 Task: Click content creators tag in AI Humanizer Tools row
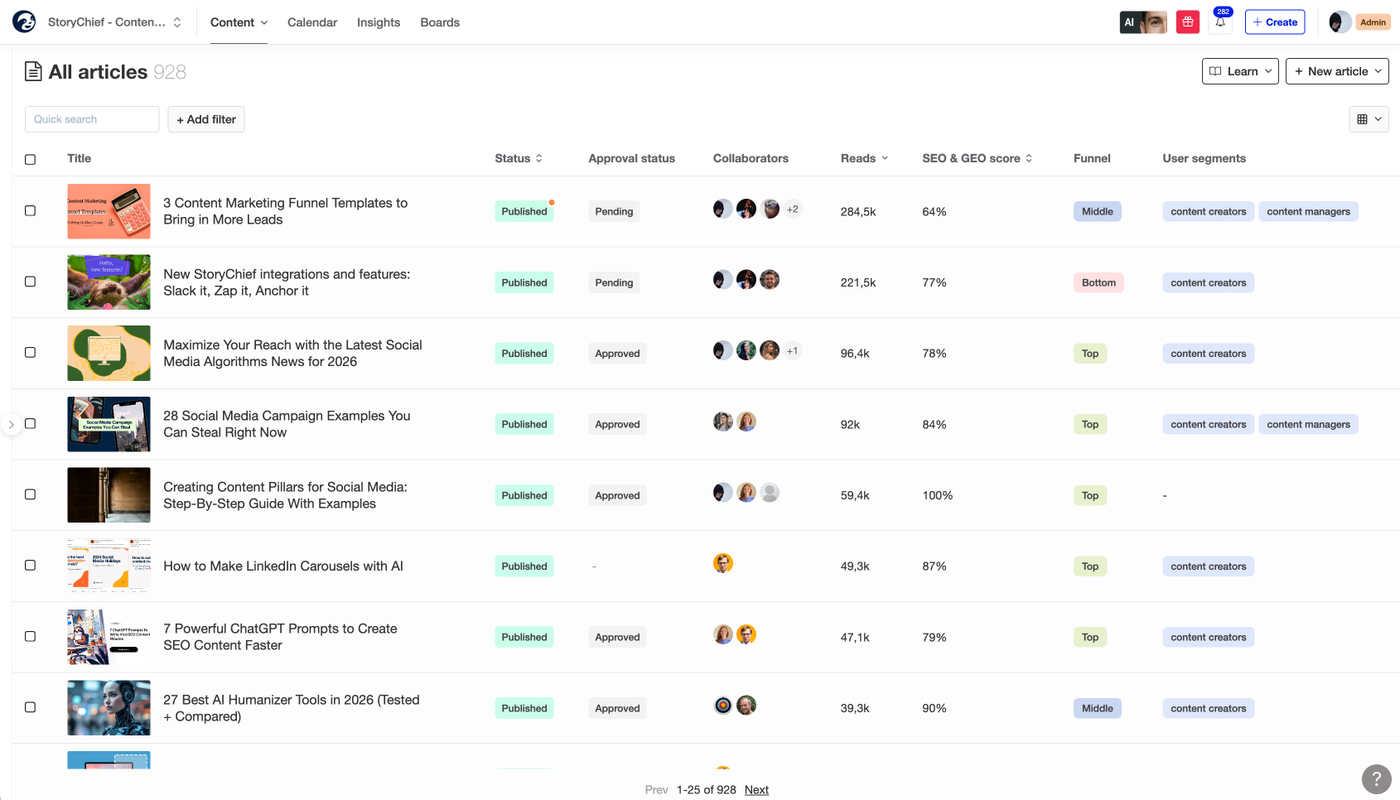tap(1208, 708)
